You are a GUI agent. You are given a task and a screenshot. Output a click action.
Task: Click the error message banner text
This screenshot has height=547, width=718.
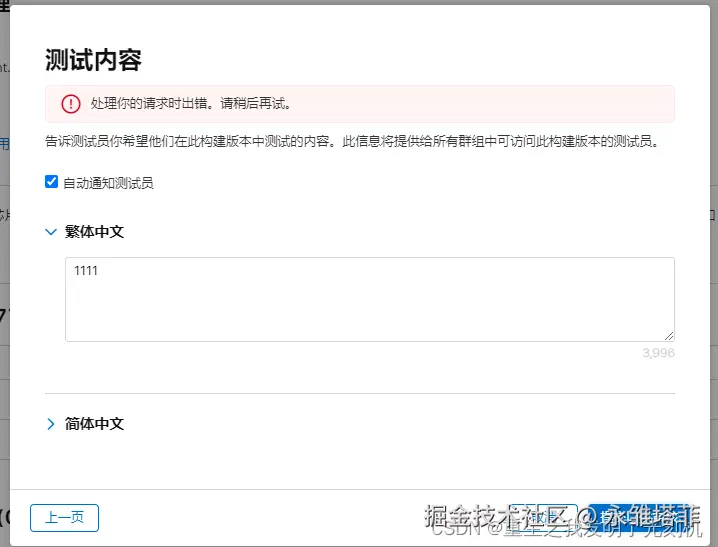[x=190, y=104]
